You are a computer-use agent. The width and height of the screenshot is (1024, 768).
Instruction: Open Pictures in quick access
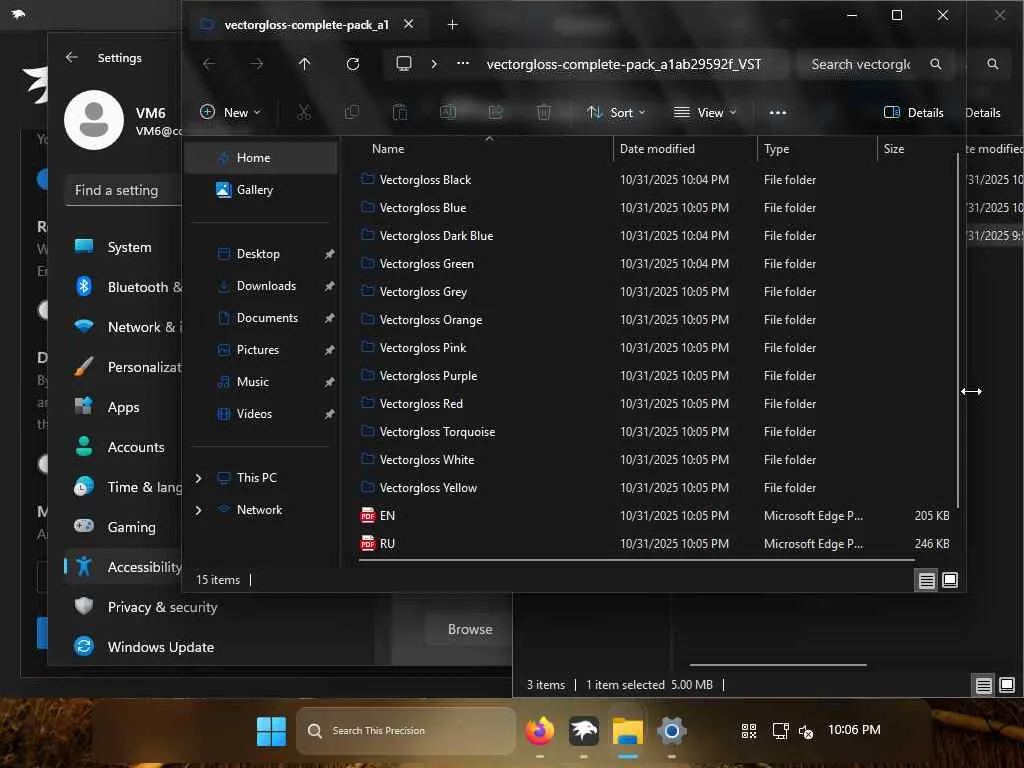[257, 350]
